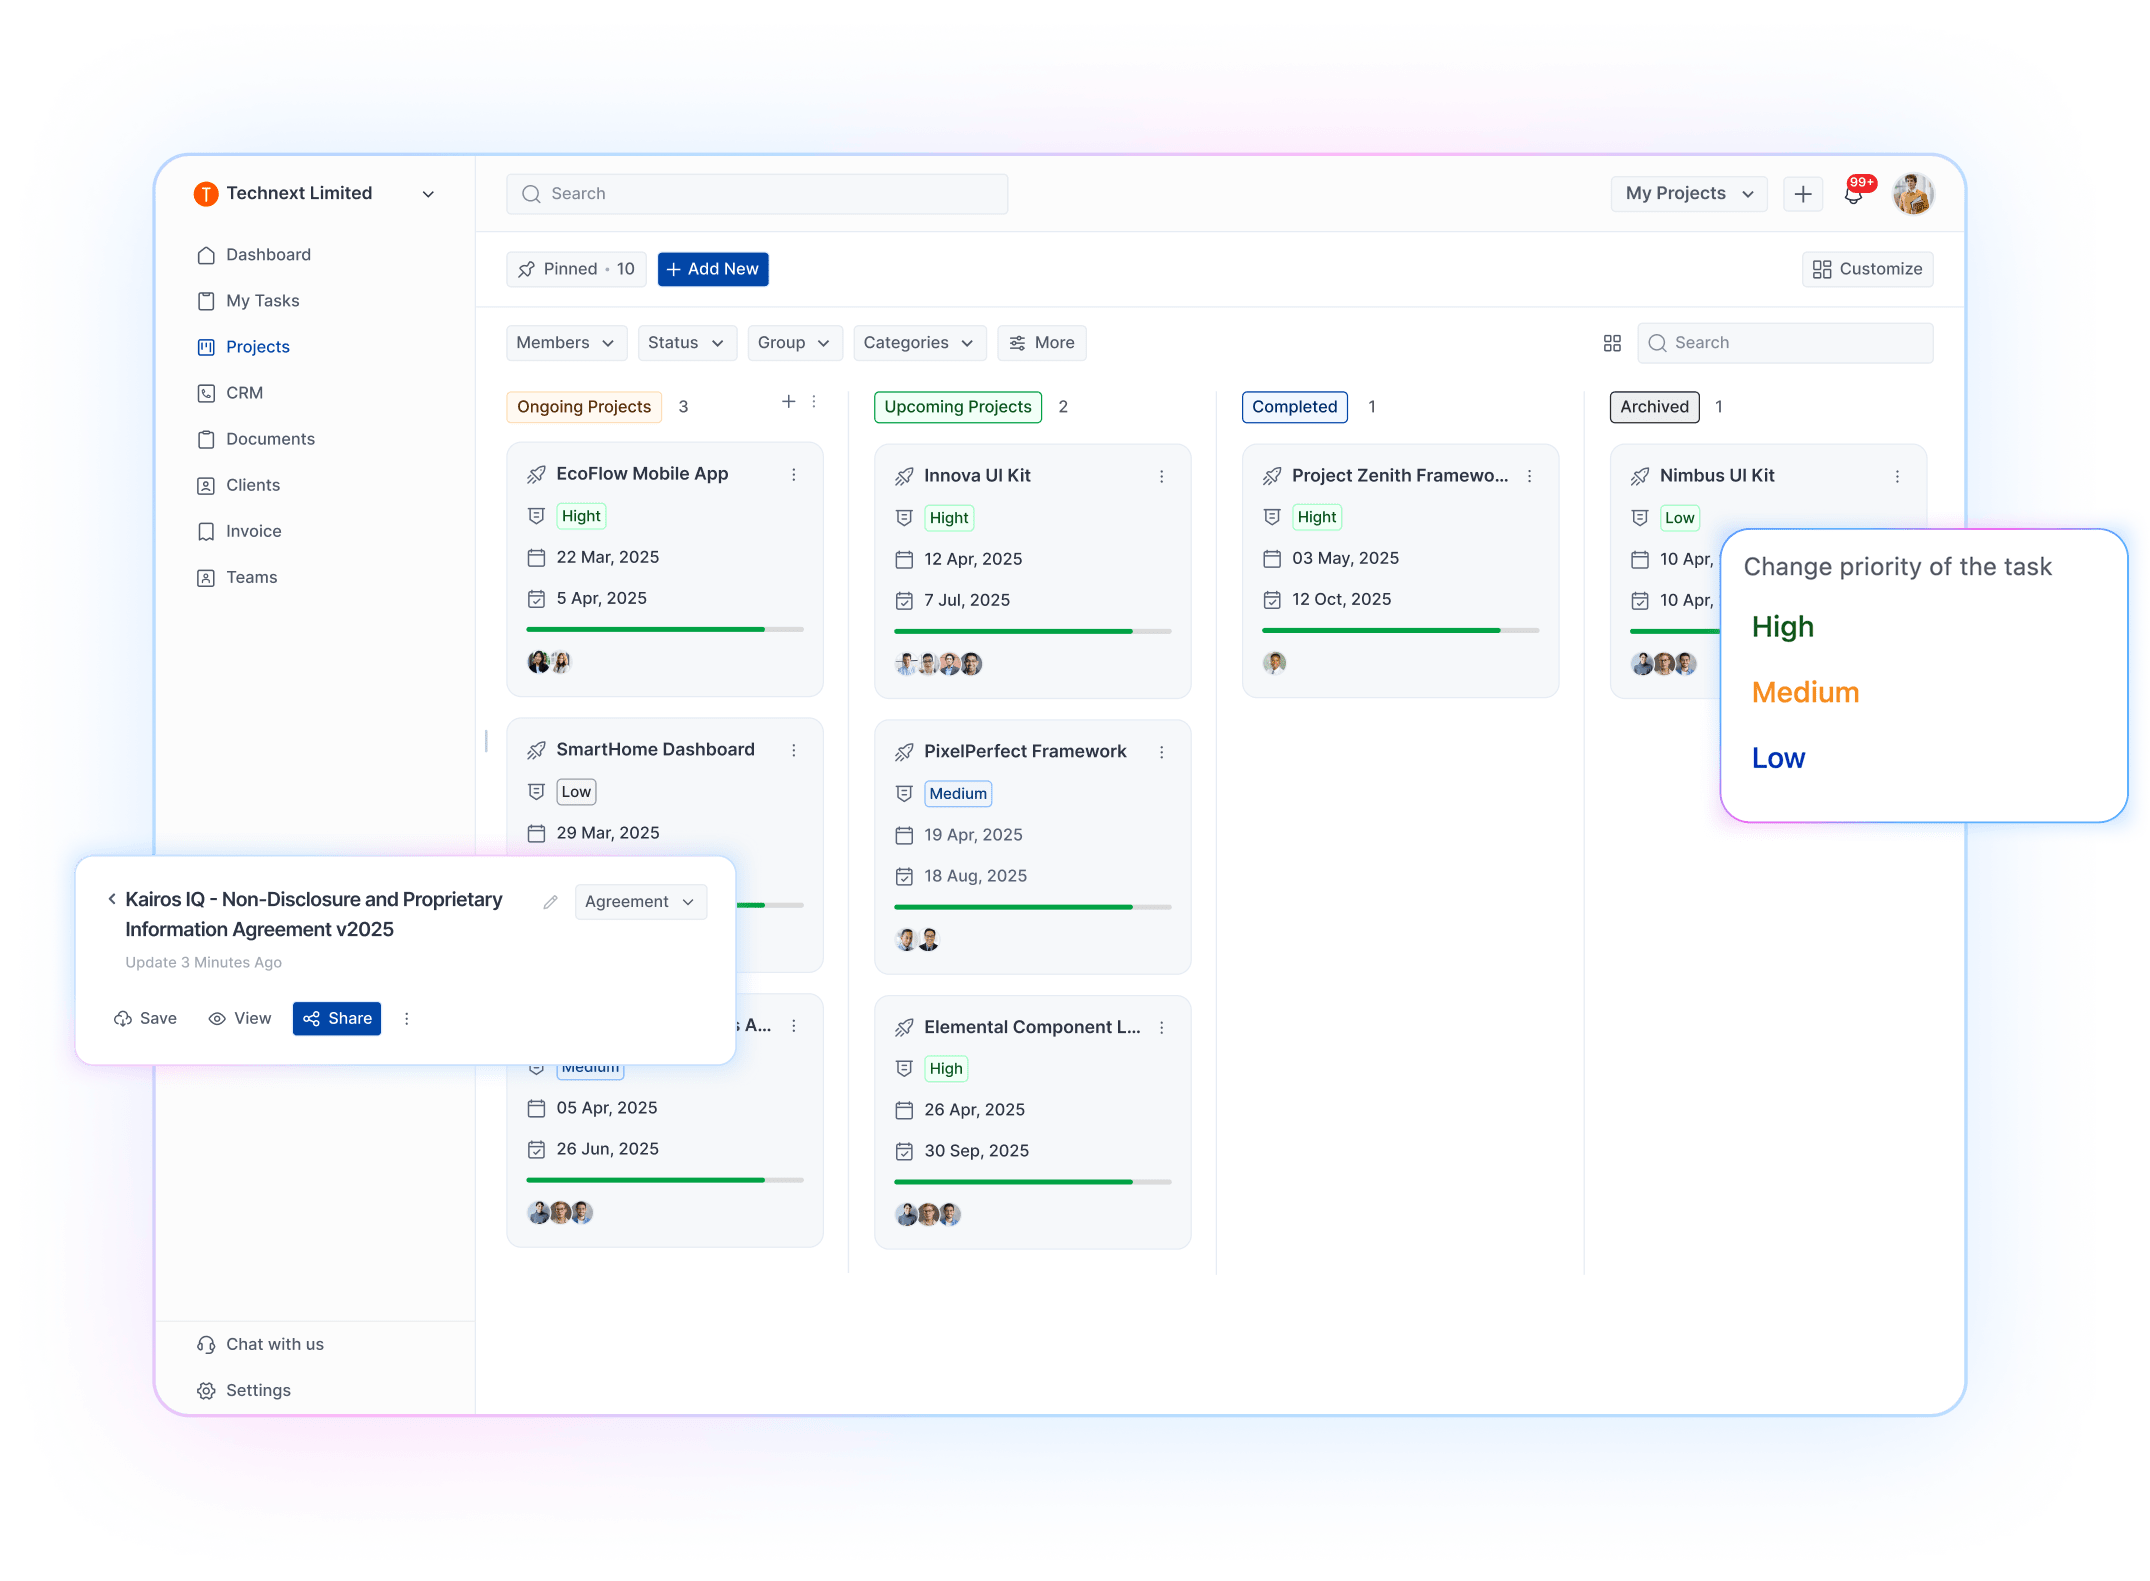This screenshot has height=1581, width=2150.
Task: Click View on document card
Action: (240, 1019)
